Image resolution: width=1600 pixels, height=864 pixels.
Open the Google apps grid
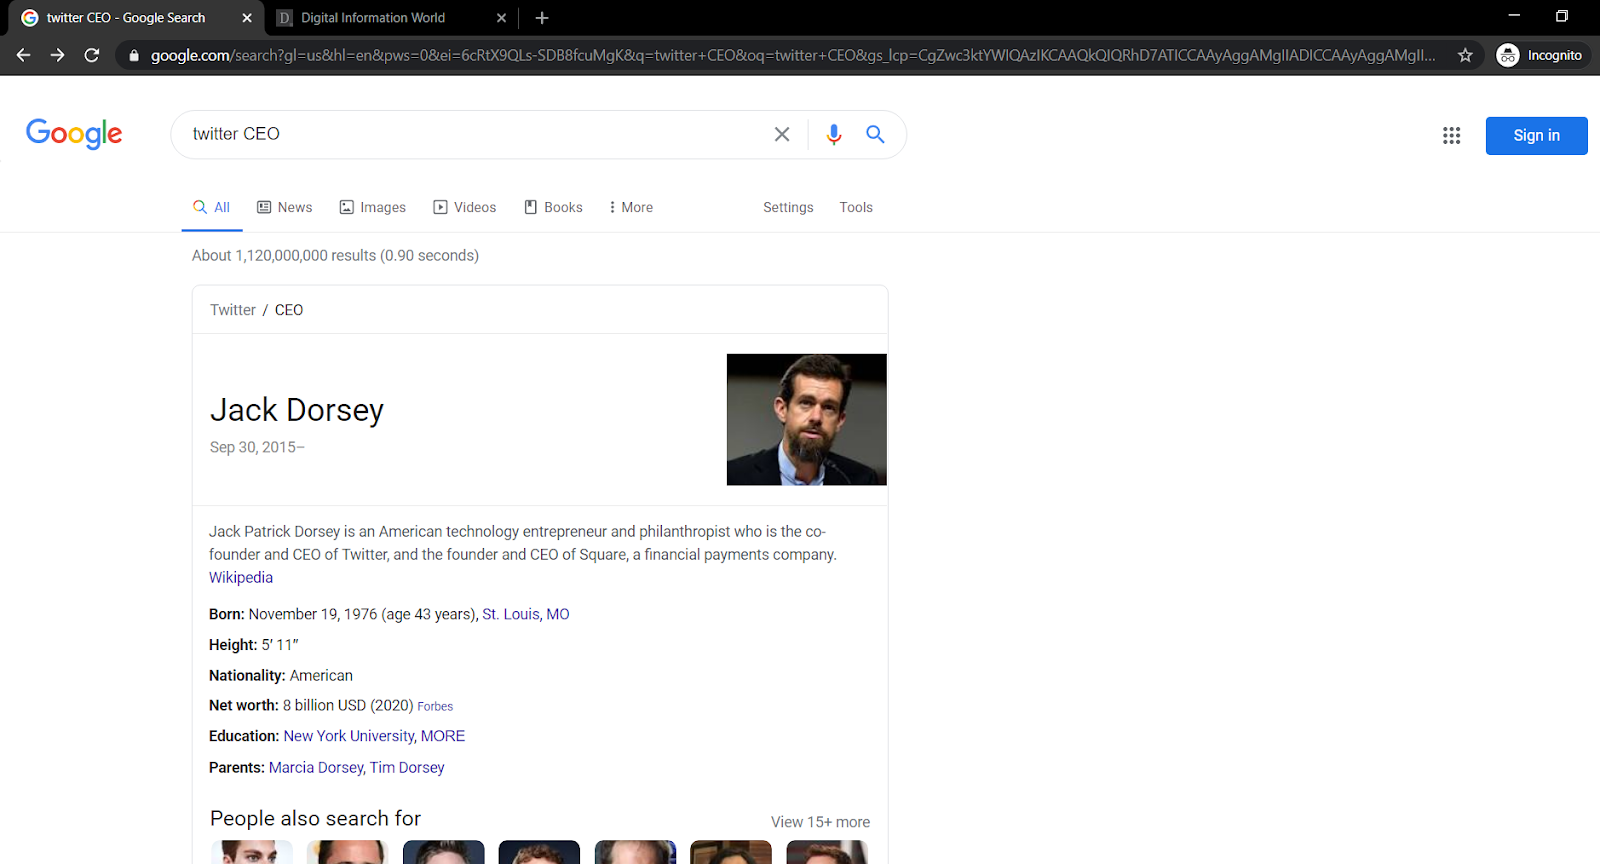pos(1451,135)
